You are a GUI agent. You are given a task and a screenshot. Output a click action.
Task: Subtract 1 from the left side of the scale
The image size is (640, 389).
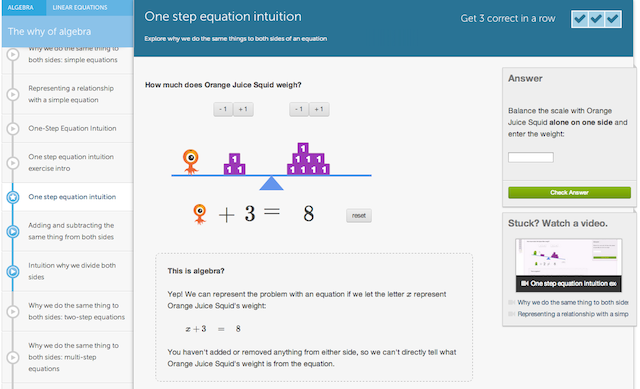[223, 109]
